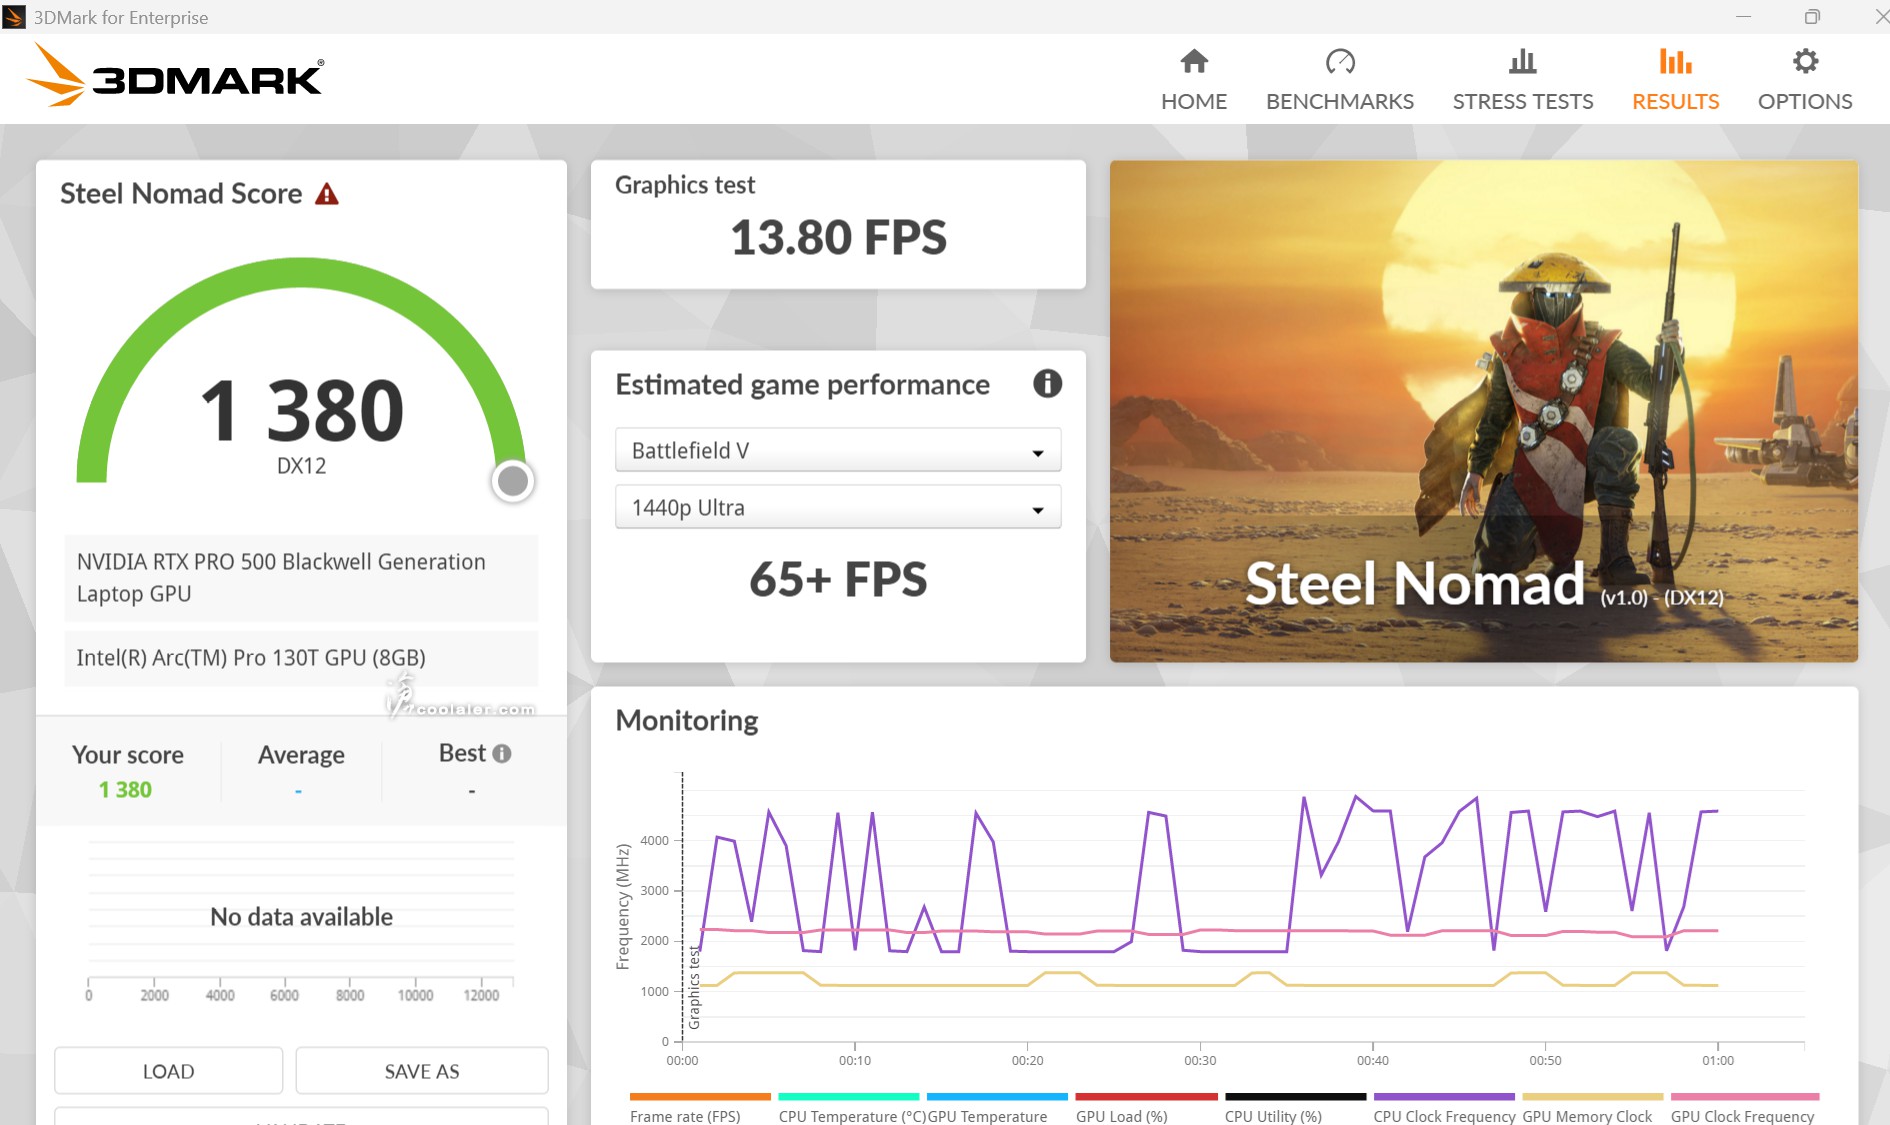Switch to the Results tab
Image resolution: width=1890 pixels, height=1125 pixels.
[1675, 80]
